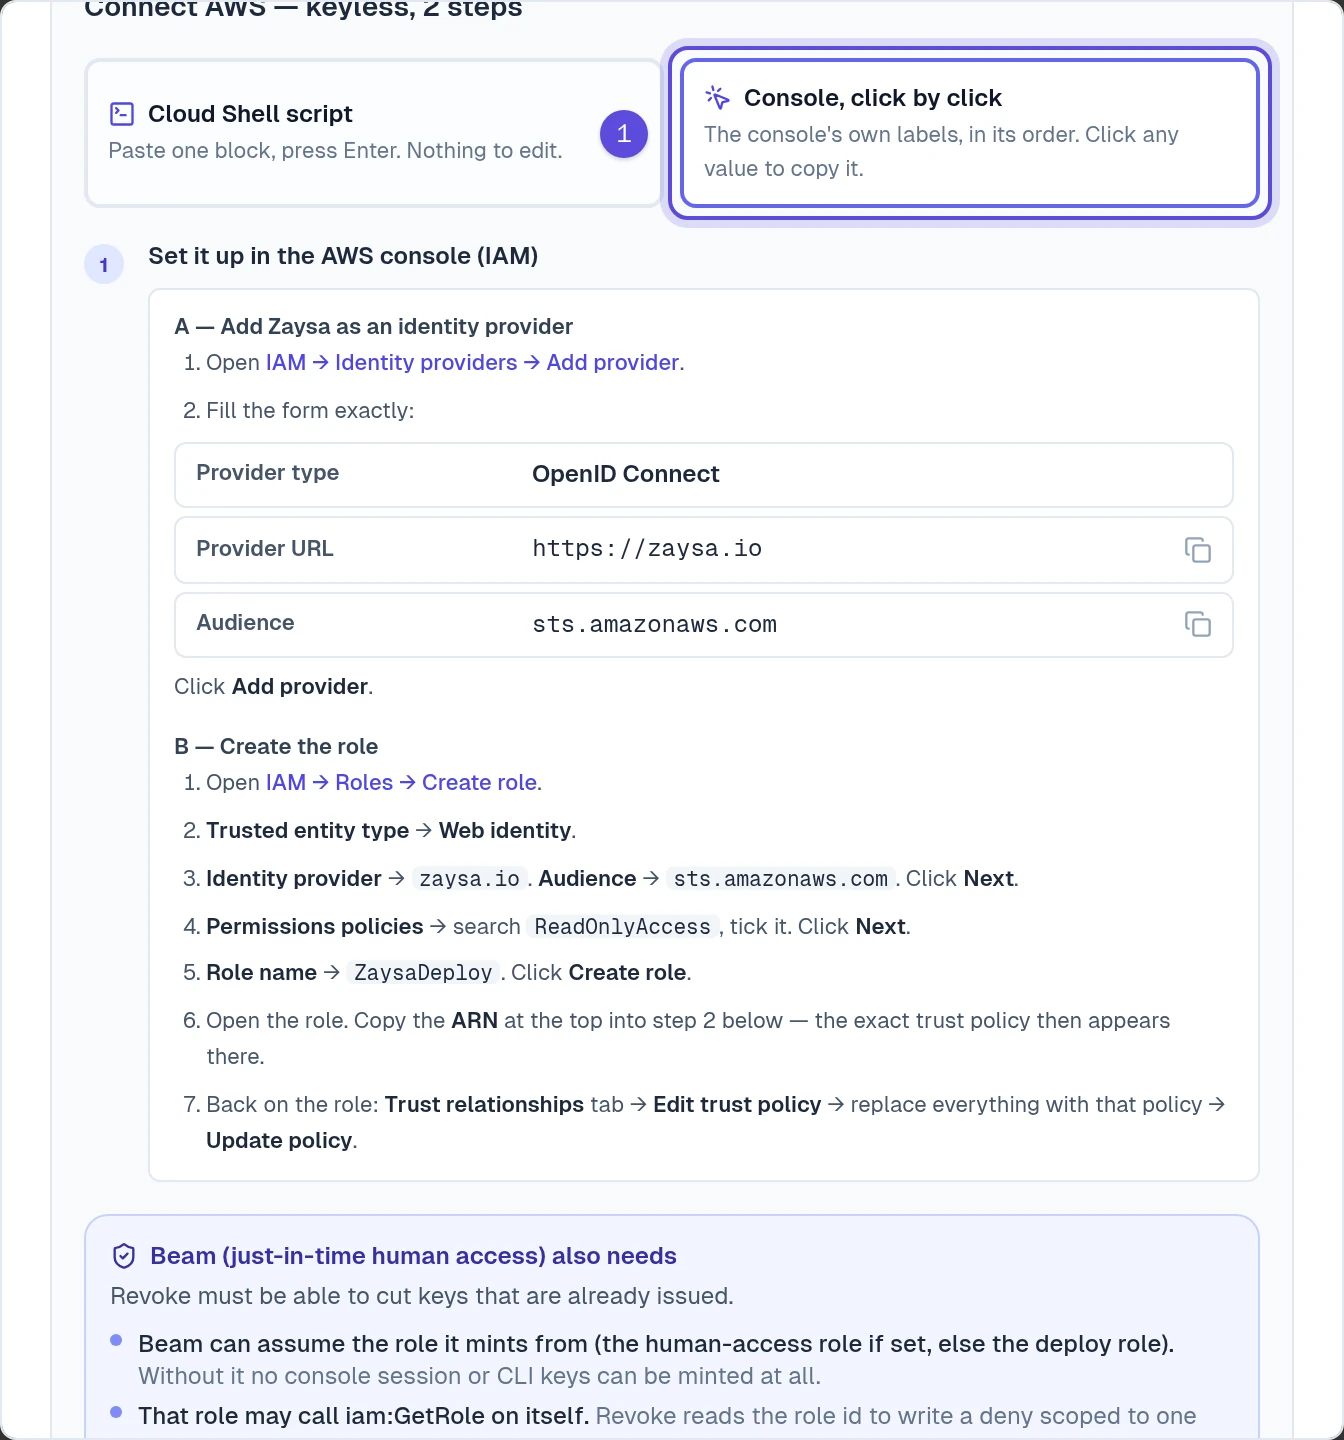Open the IAM link in section B
The image size is (1344, 1440).
pyautogui.click(x=286, y=782)
